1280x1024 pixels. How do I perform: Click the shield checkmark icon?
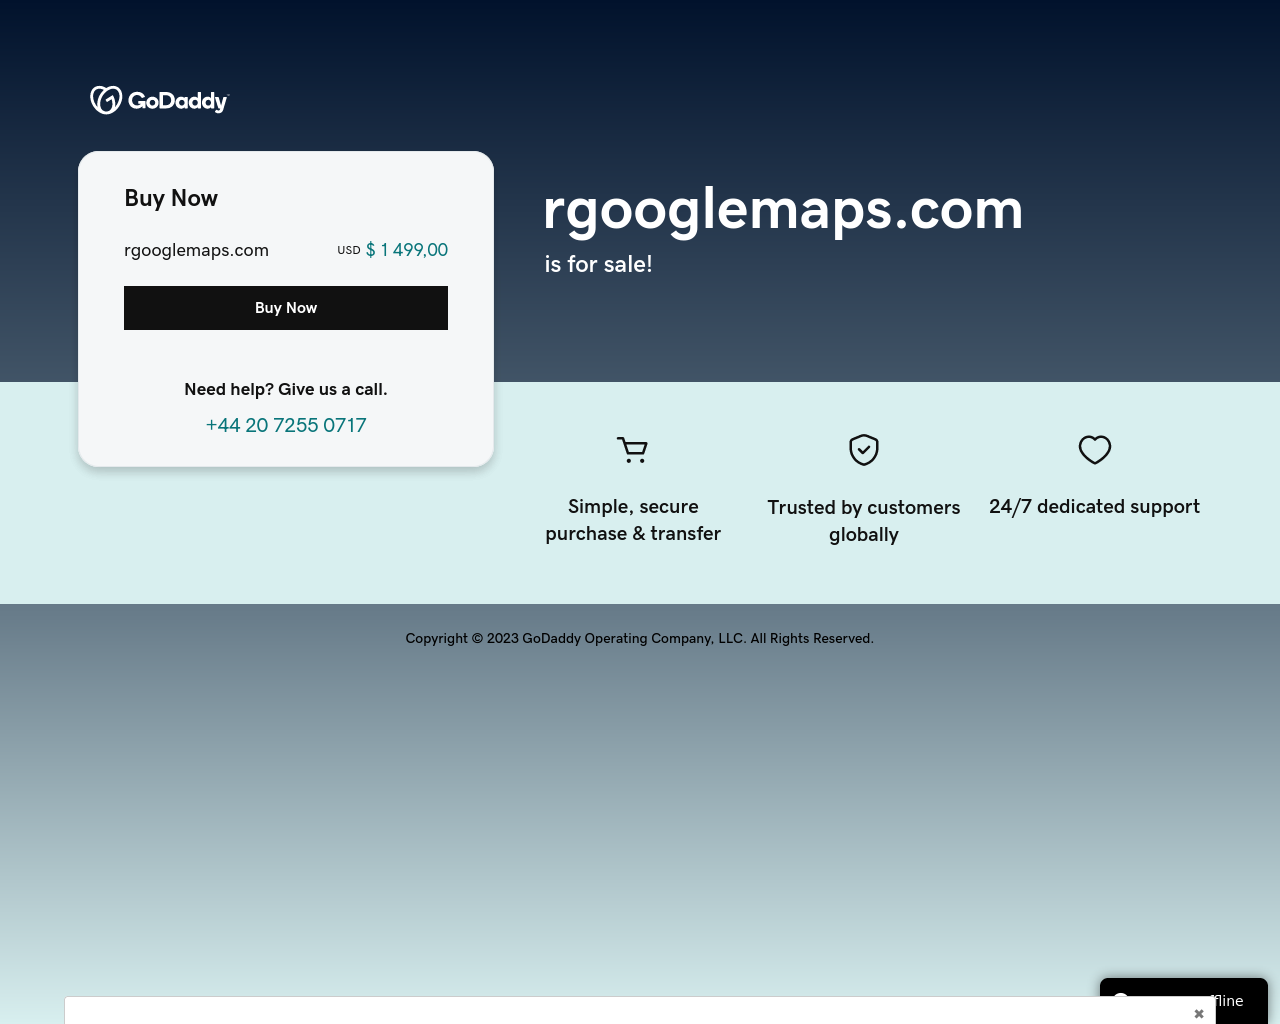point(864,450)
